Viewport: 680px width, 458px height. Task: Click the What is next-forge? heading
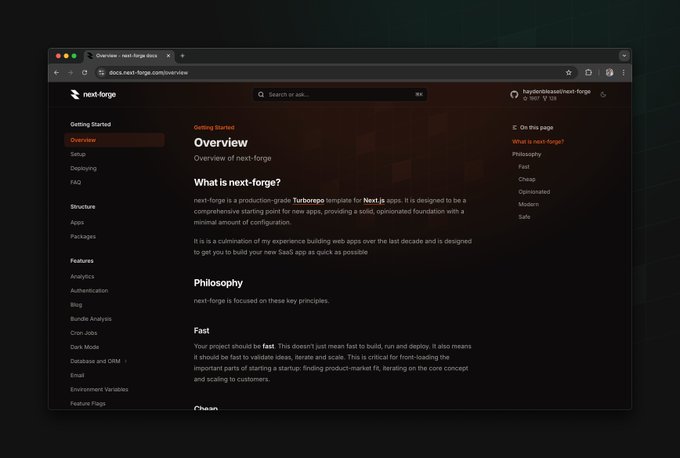(x=237, y=183)
